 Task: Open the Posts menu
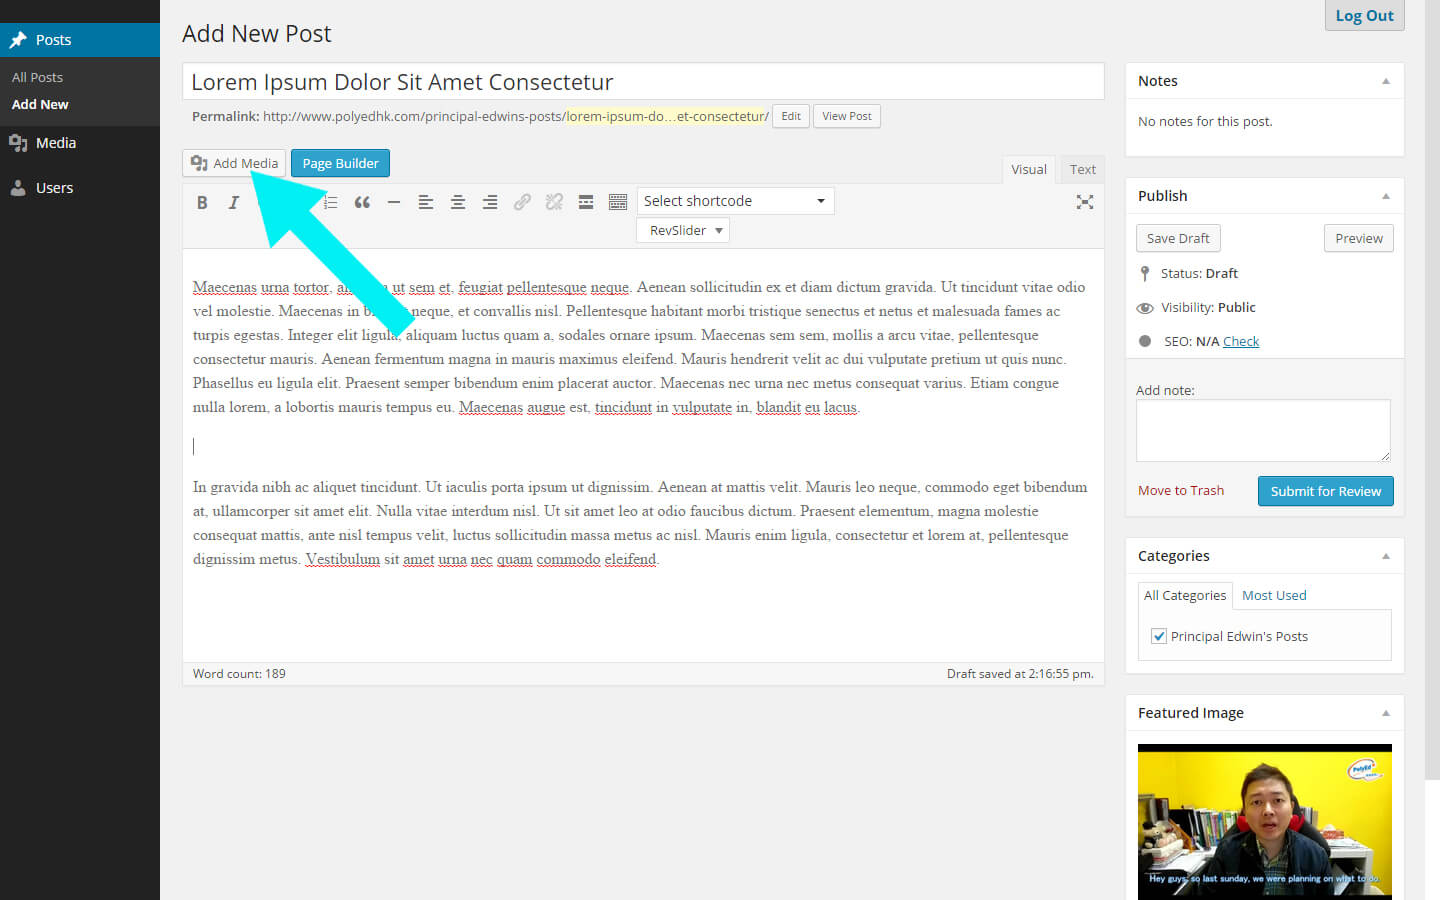click(x=80, y=40)
